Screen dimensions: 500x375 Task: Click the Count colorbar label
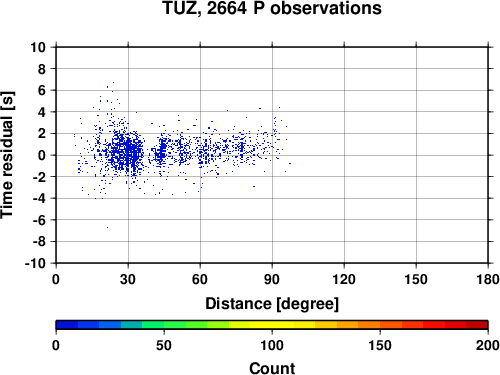coord(272,368)
